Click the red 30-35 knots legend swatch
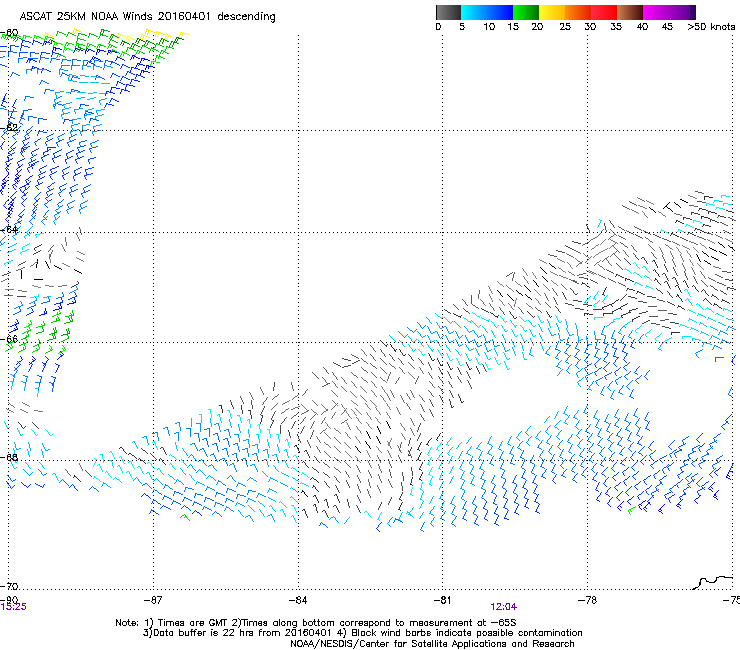The width and height of the screenshot is (740, 650). [x=604, y=12]
